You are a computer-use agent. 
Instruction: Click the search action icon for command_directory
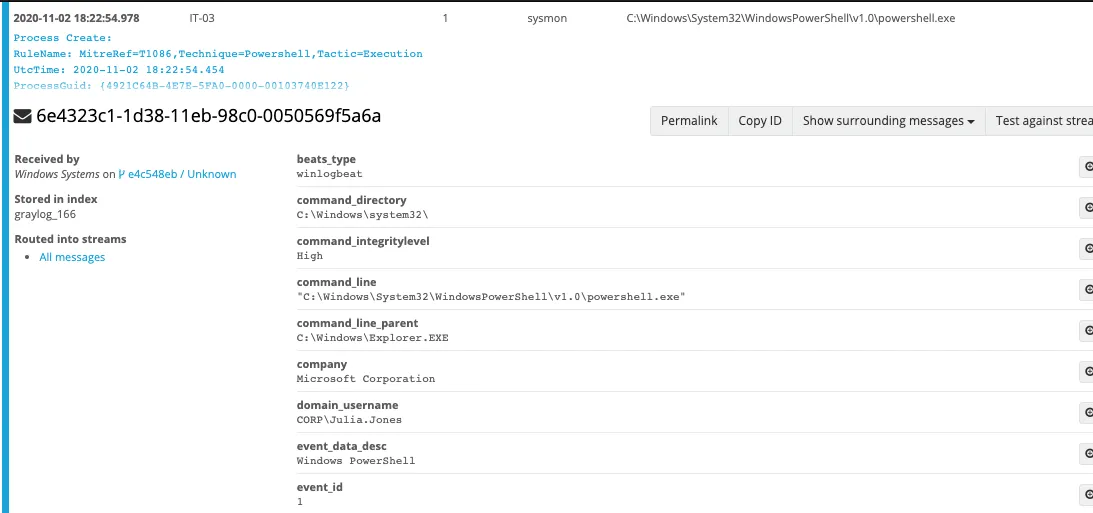coord(1086,208)
